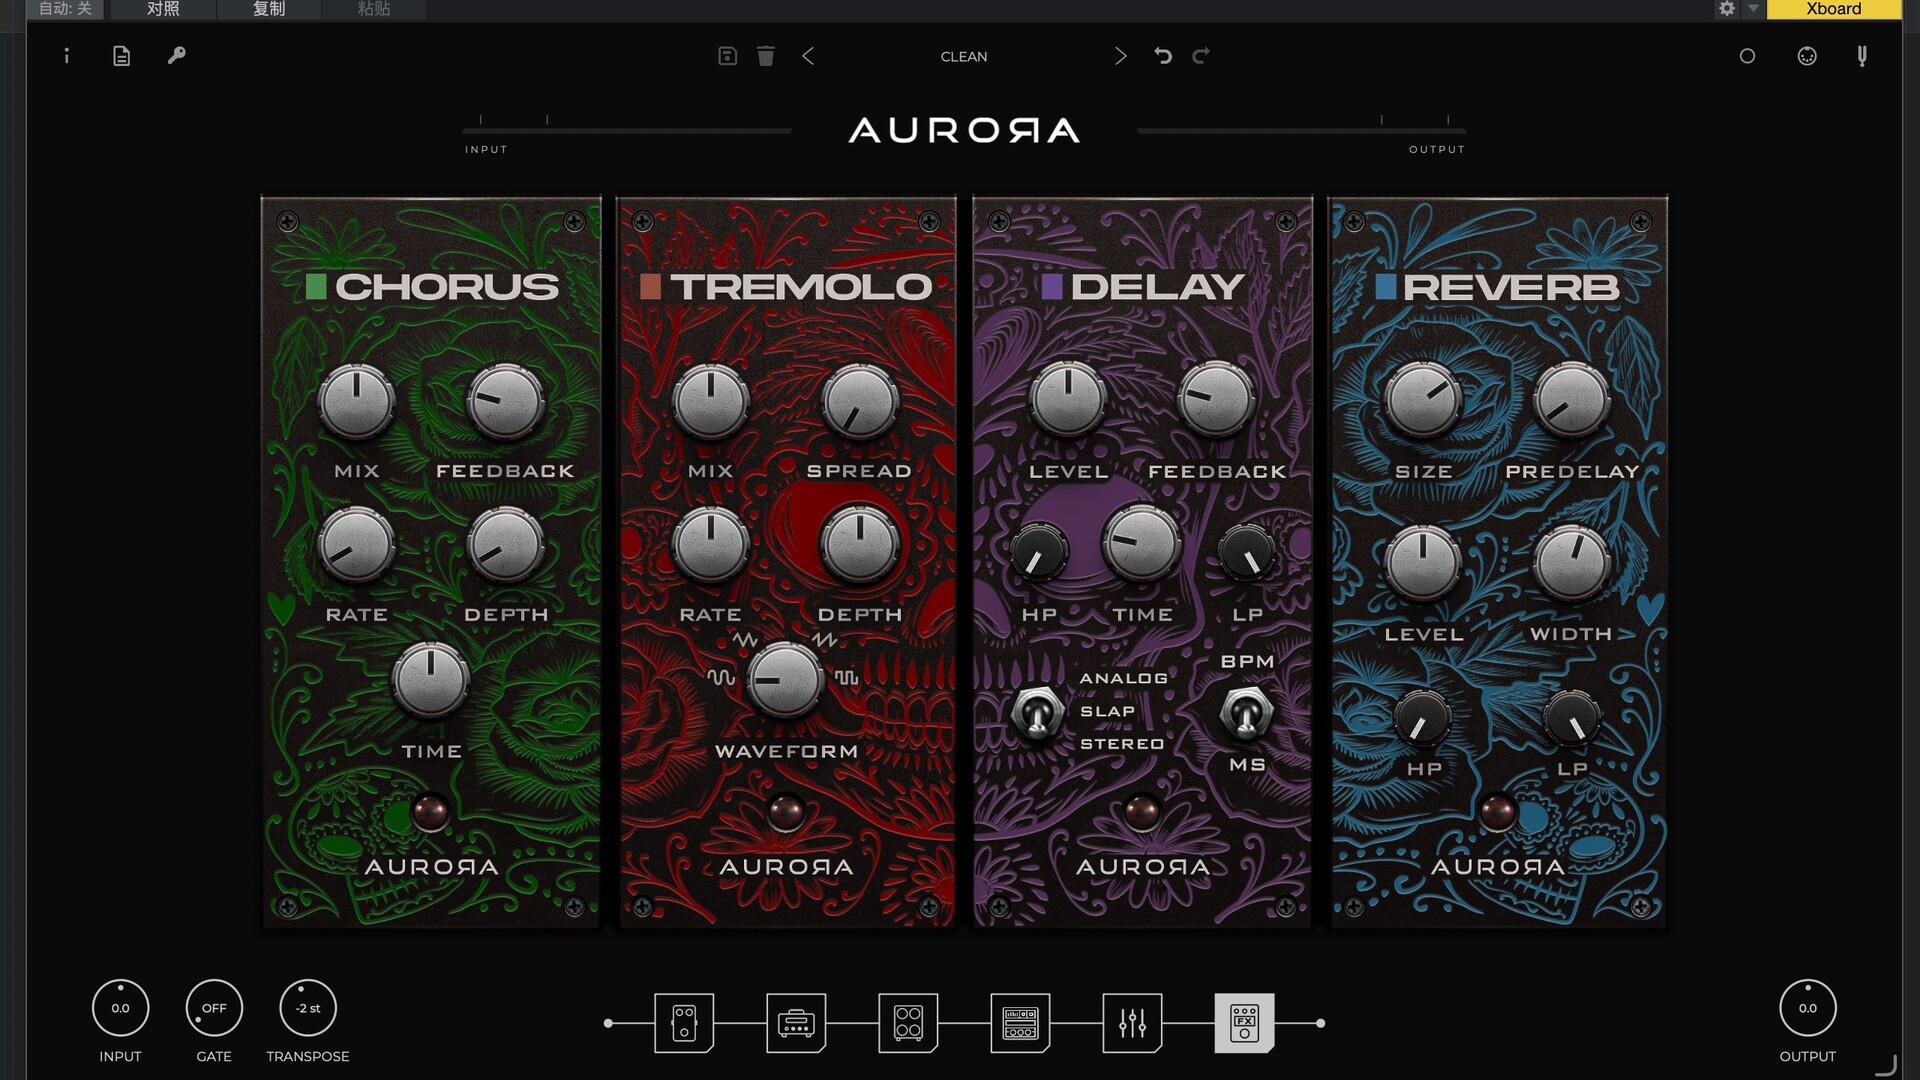
Task: Click the Chorus DEPTH knob
Action: (x=505, y=546)
